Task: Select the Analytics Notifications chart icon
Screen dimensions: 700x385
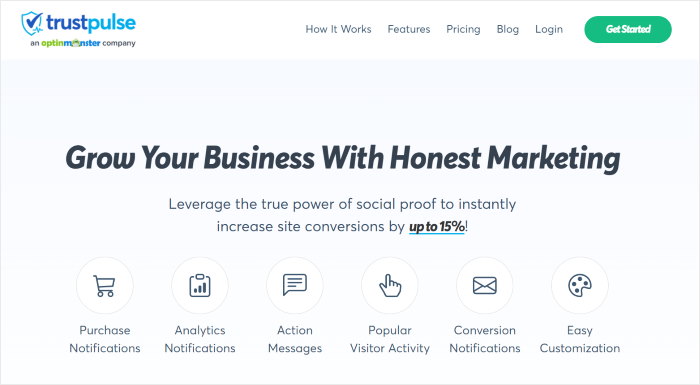Action: click(200, 285)
